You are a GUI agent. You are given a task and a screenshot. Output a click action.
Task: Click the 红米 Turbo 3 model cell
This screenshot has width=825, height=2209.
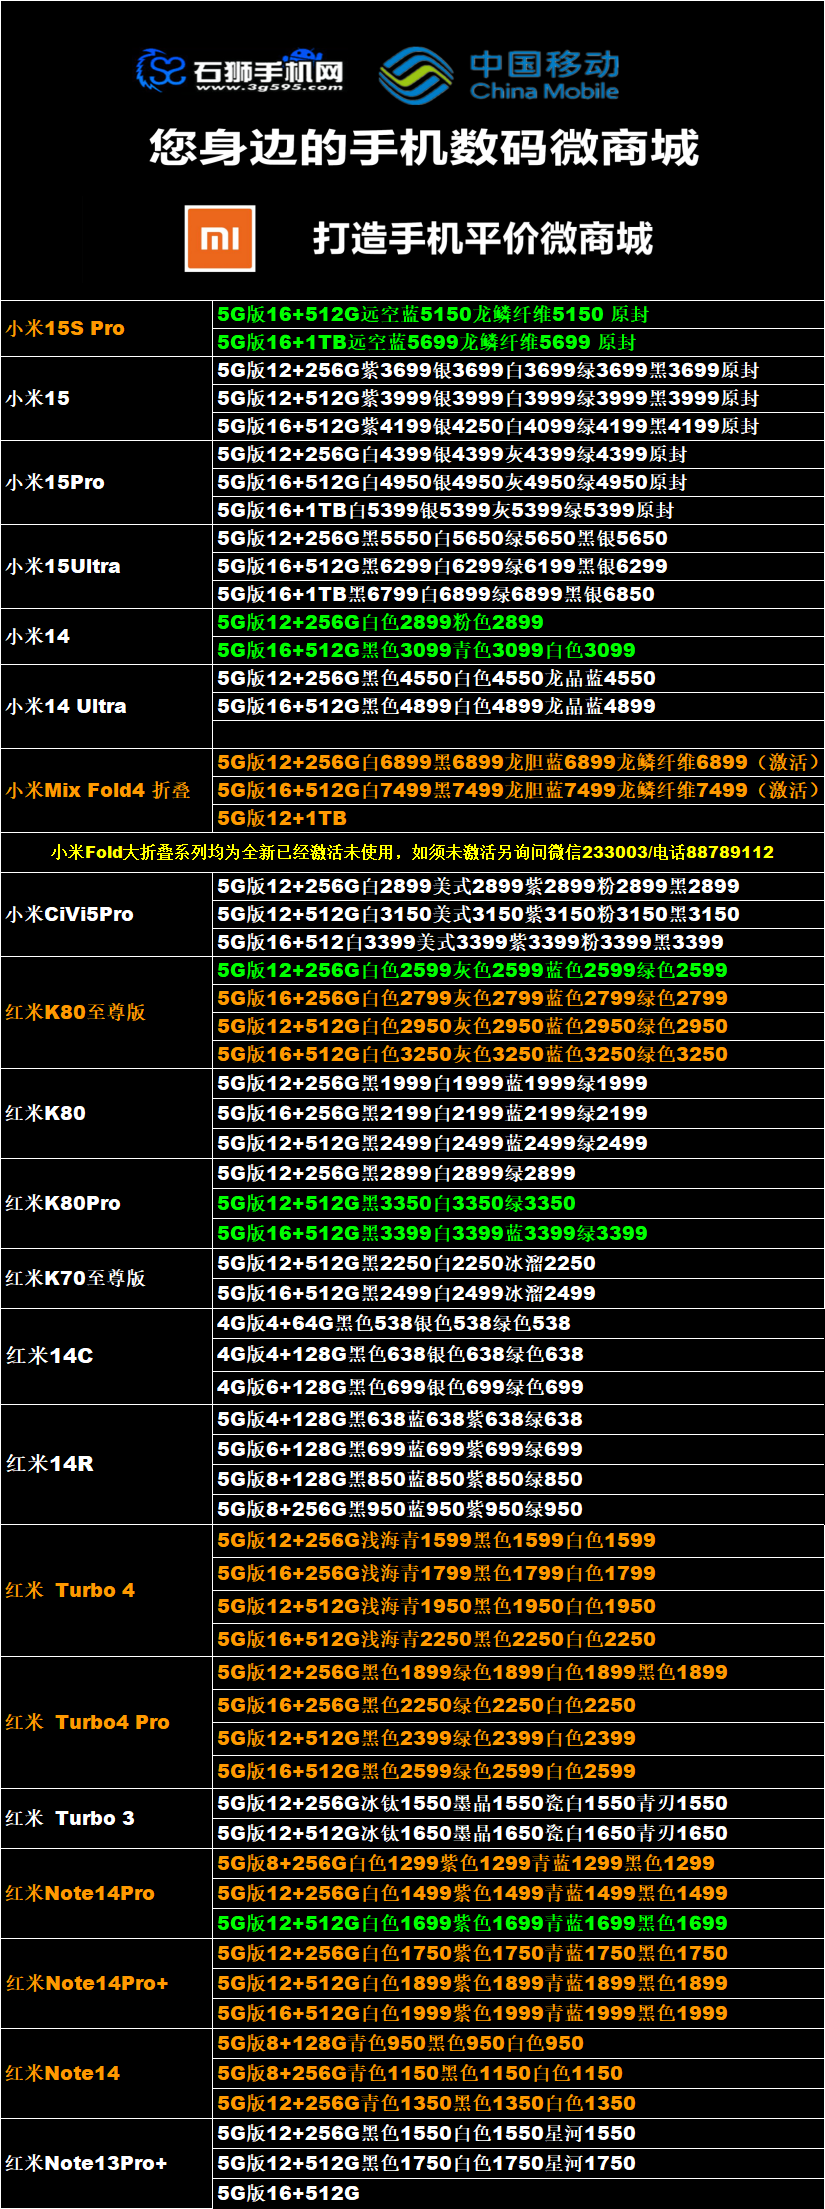pyautogui.click(x=107, y=1818)
